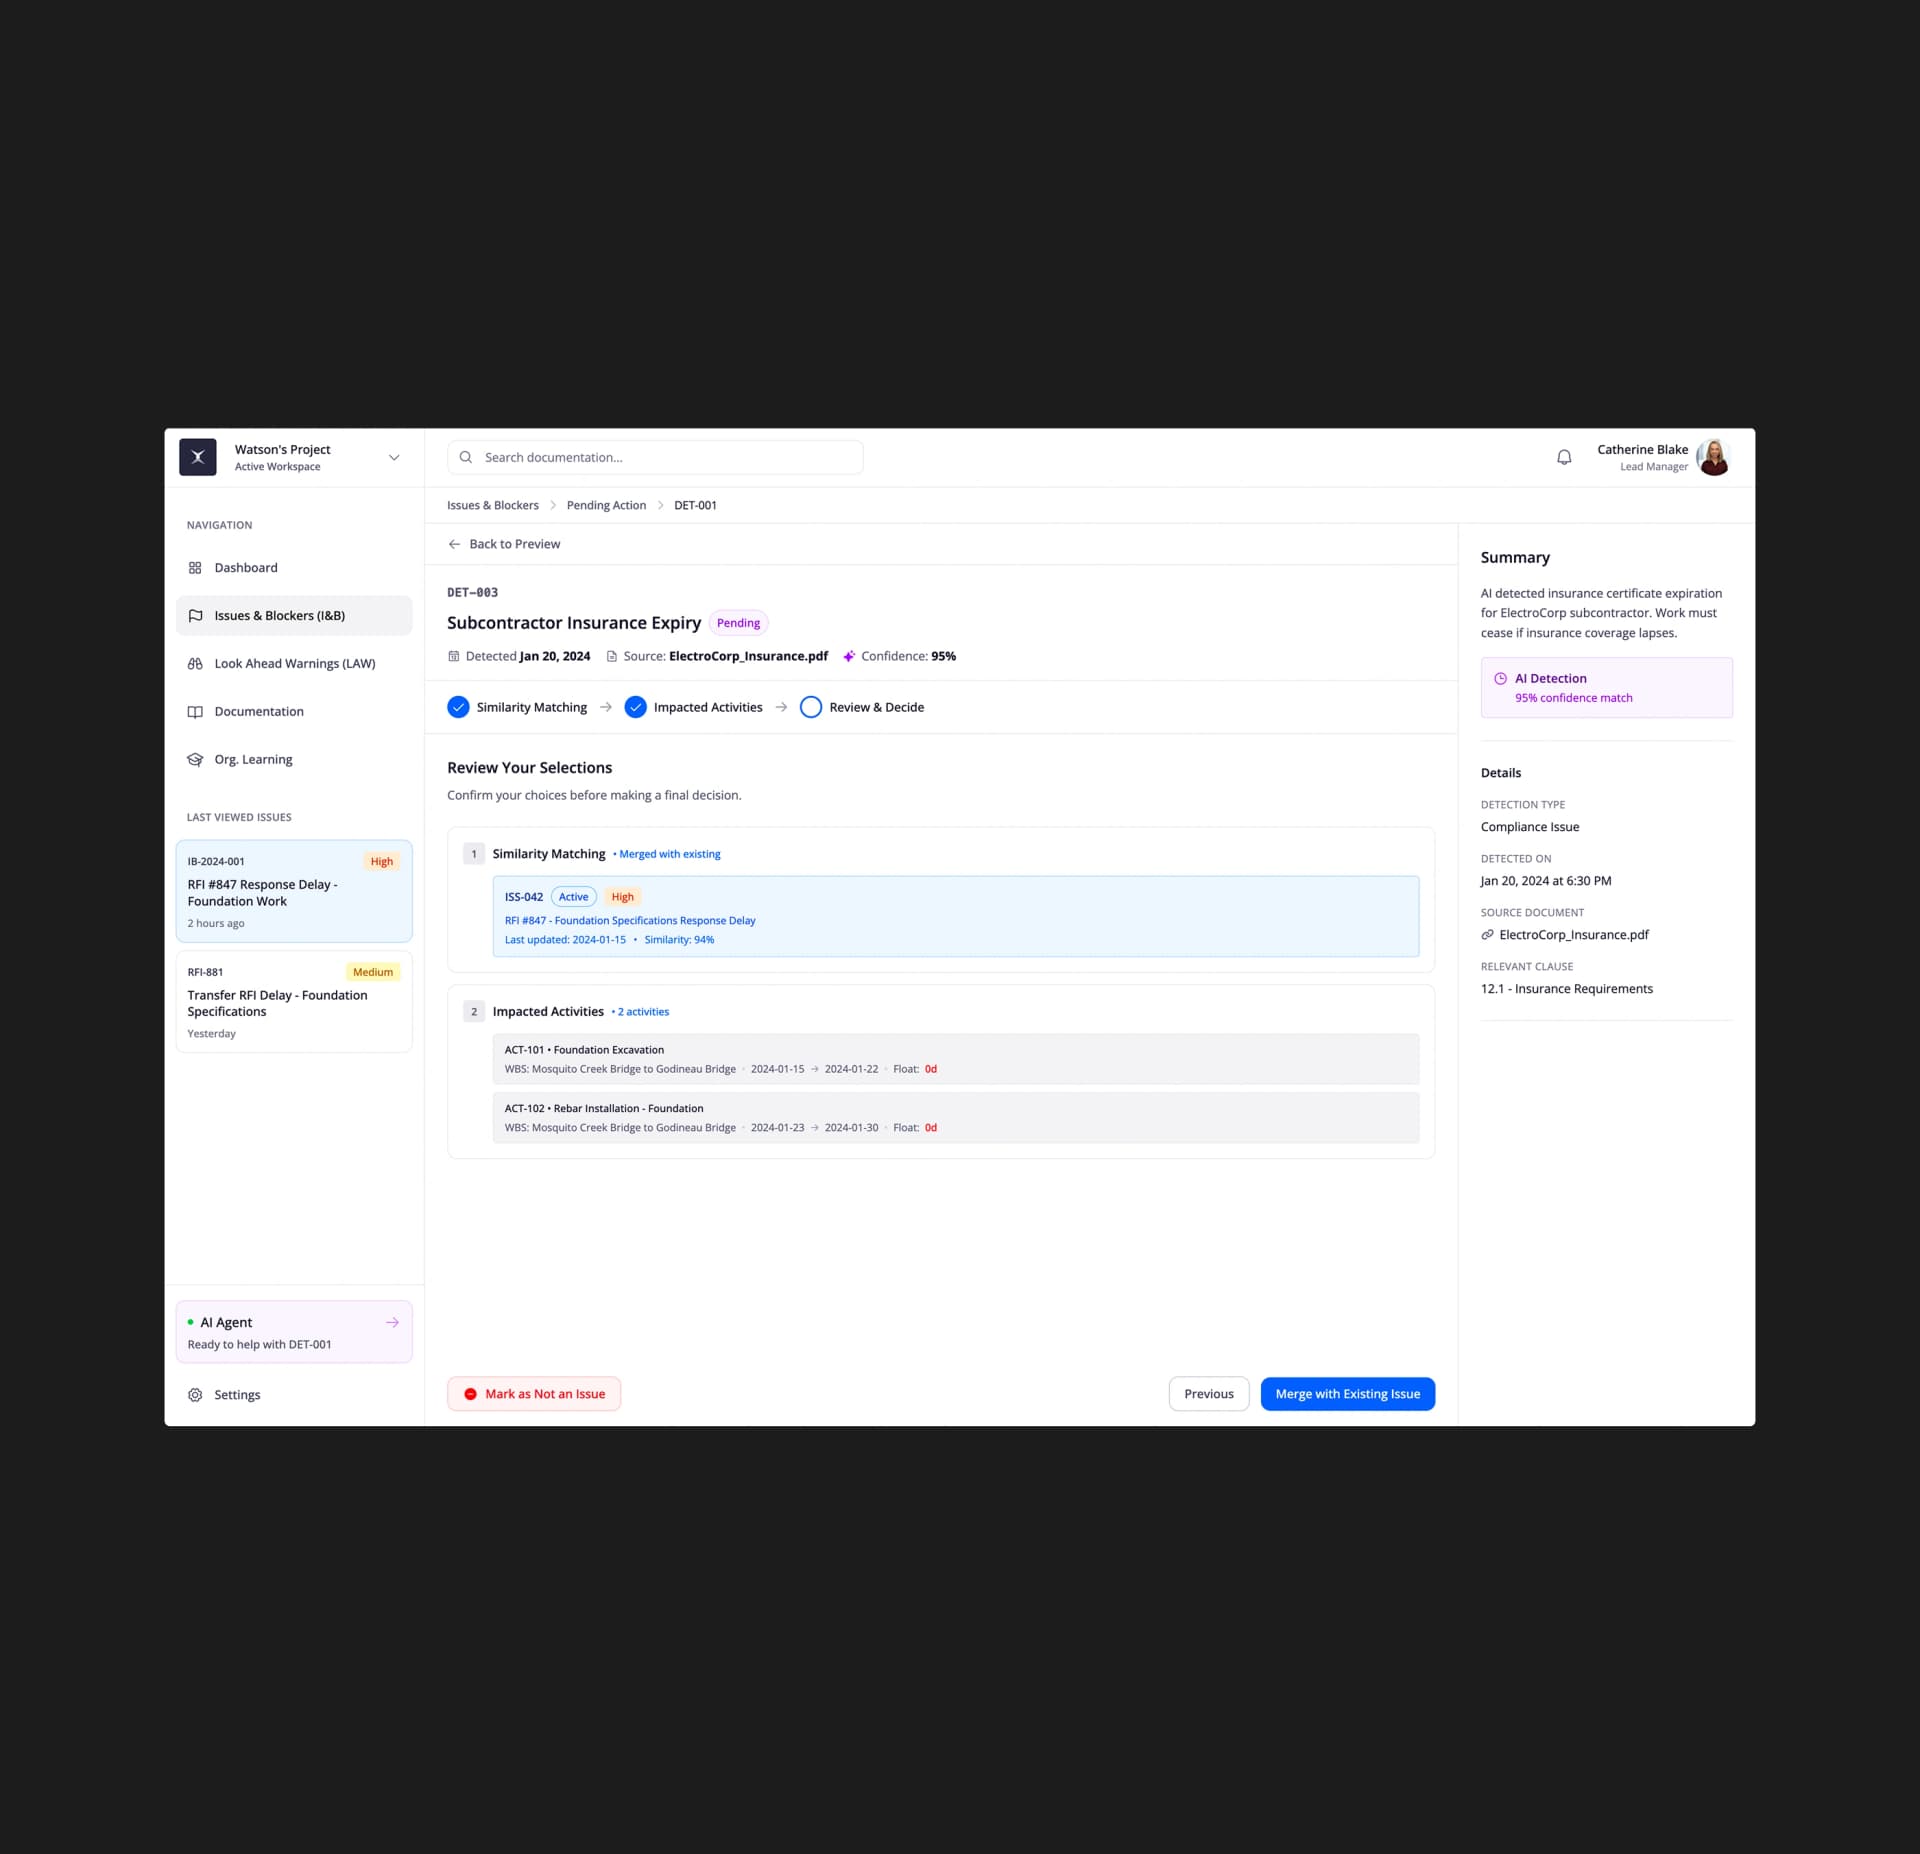Viewport: 1920px width, 1854px height.
Task: Open ElectroCorp_Insurance.pdf in Details panel
Action: tap(1573, 935)
